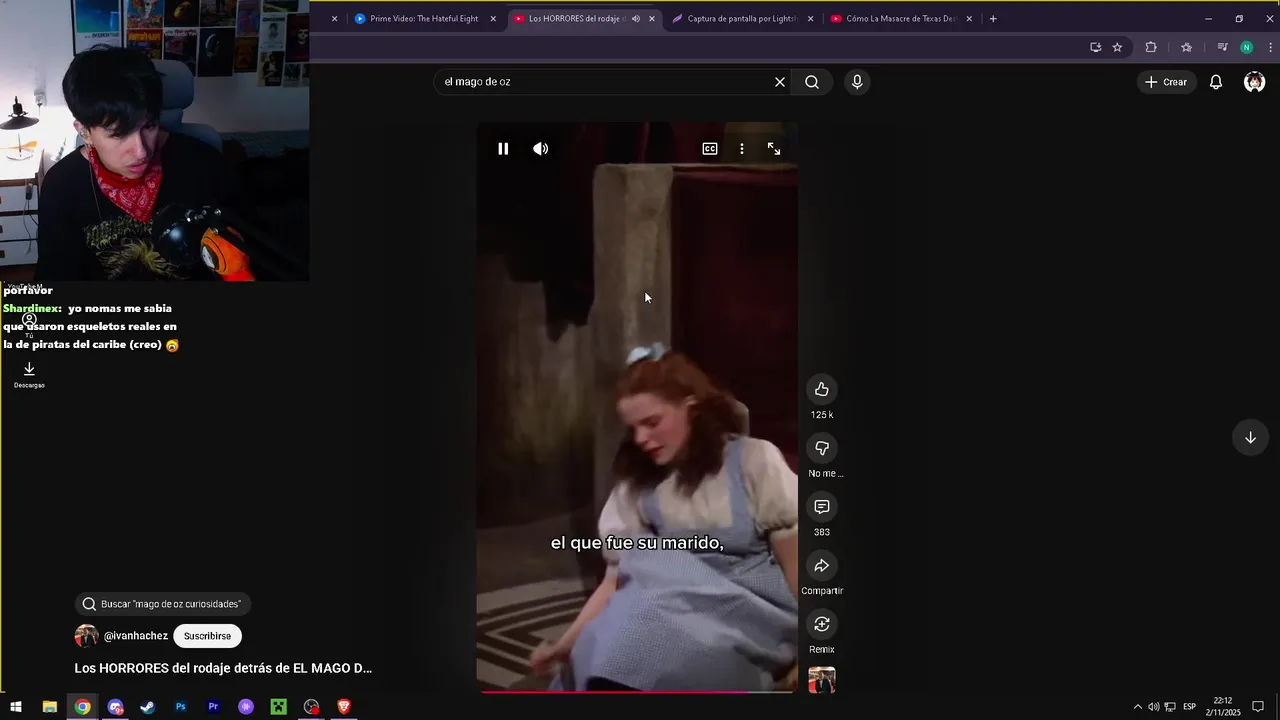The image size is (1280, 720).
Task: Bookmark this page with the star icon
Action: (x=1117, y=47)
